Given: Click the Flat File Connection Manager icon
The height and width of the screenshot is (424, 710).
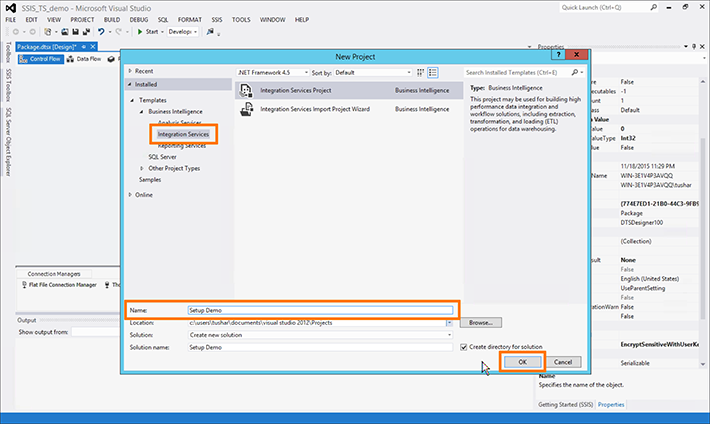Looking at the screenshot, I should [24, 285].
